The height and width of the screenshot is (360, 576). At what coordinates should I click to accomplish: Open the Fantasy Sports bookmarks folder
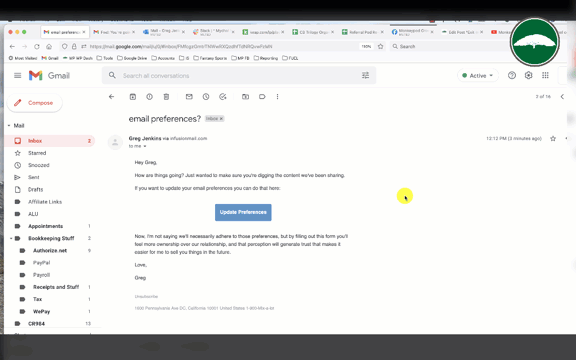pos(210,58)
